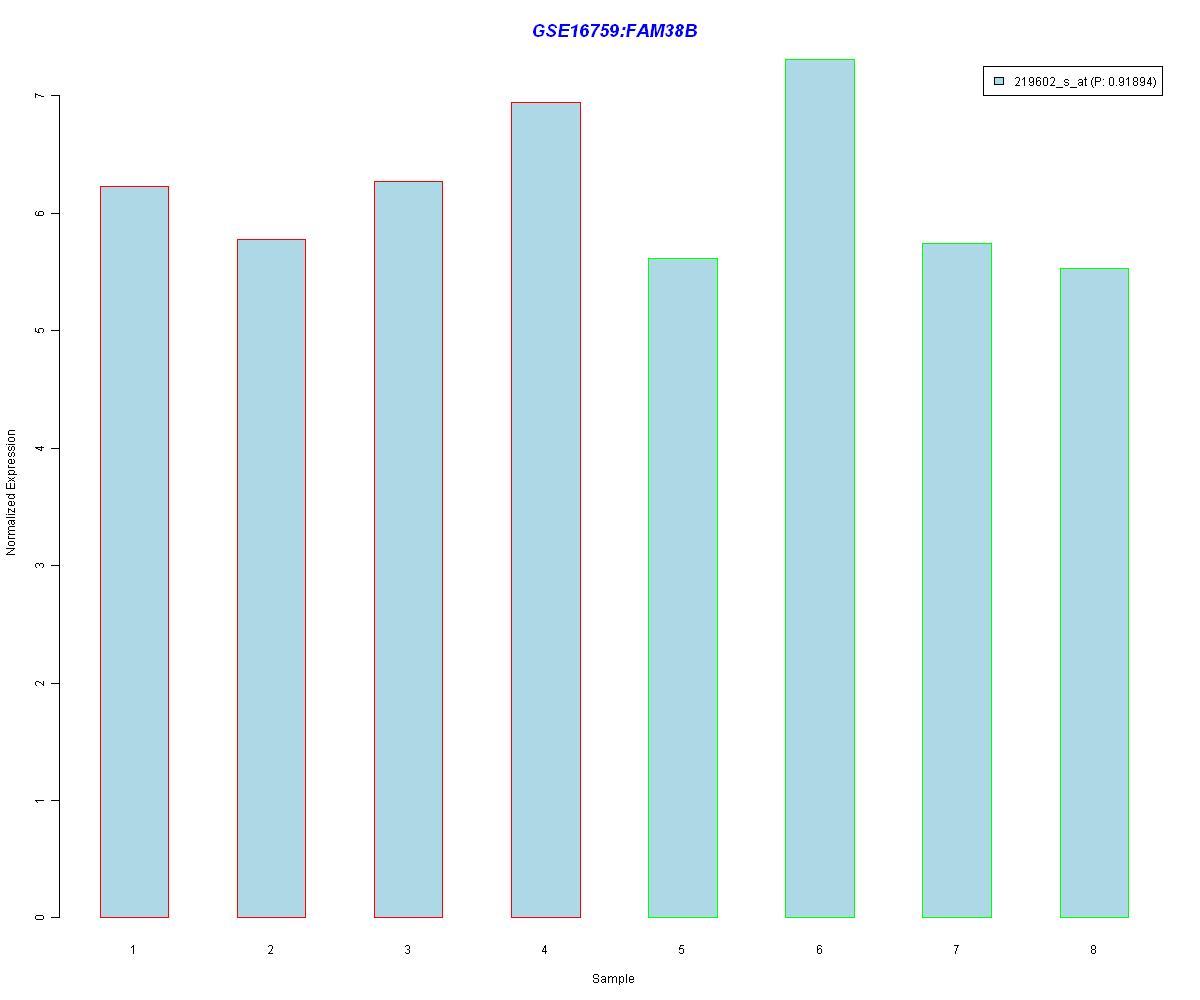Click the y-axis tick value 5
Viewport: 1200px width, 1000px height.
point(39,331)
